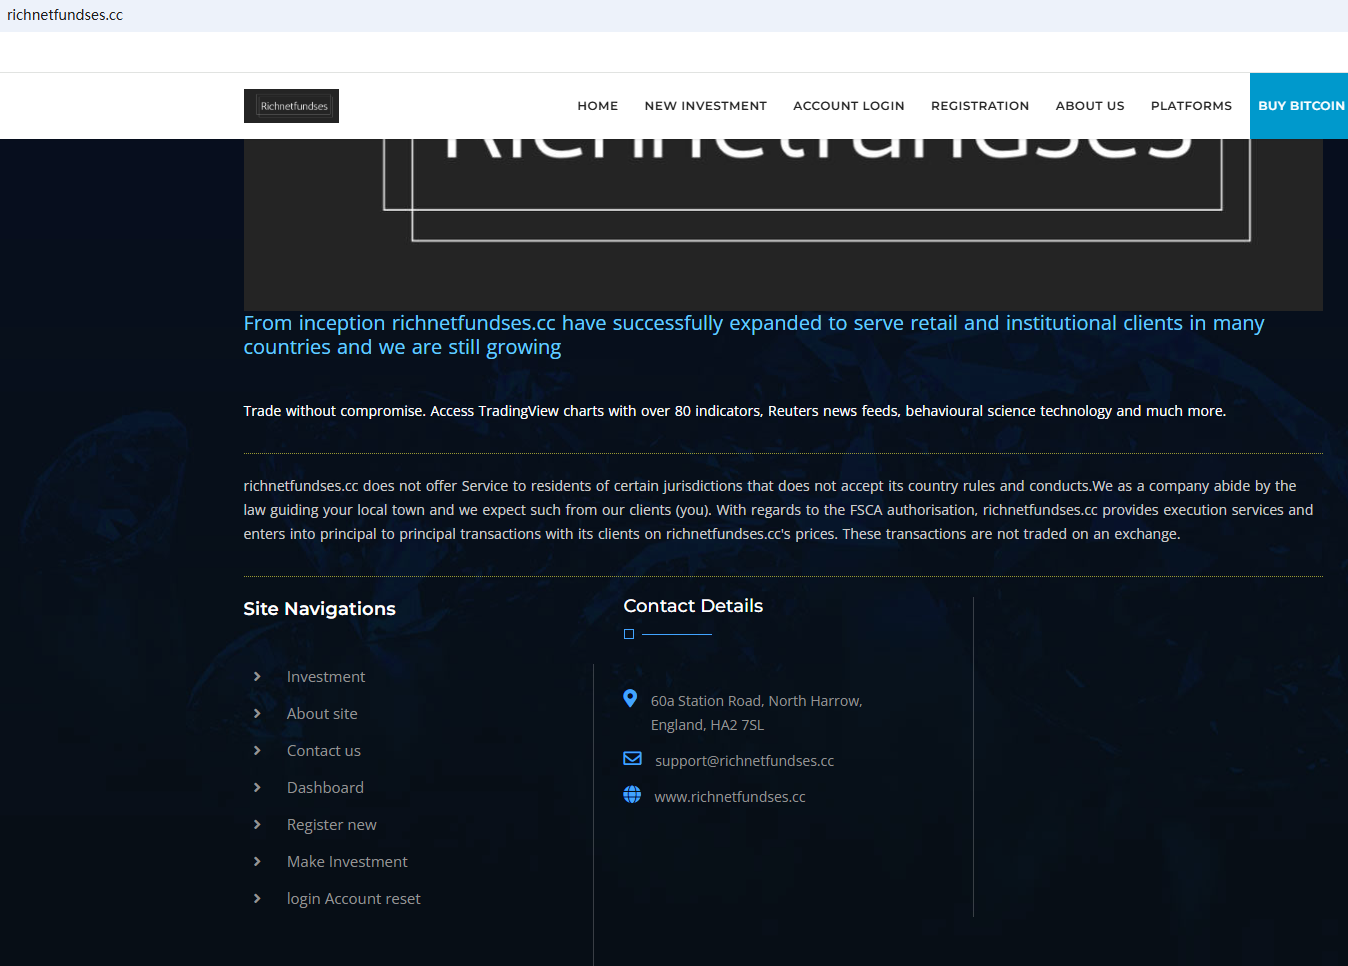Image resolution: width=1348 pixels, height=966 pixels.
Task: Select REGISTRATION in the top menu
Action: tap(979, 106)
